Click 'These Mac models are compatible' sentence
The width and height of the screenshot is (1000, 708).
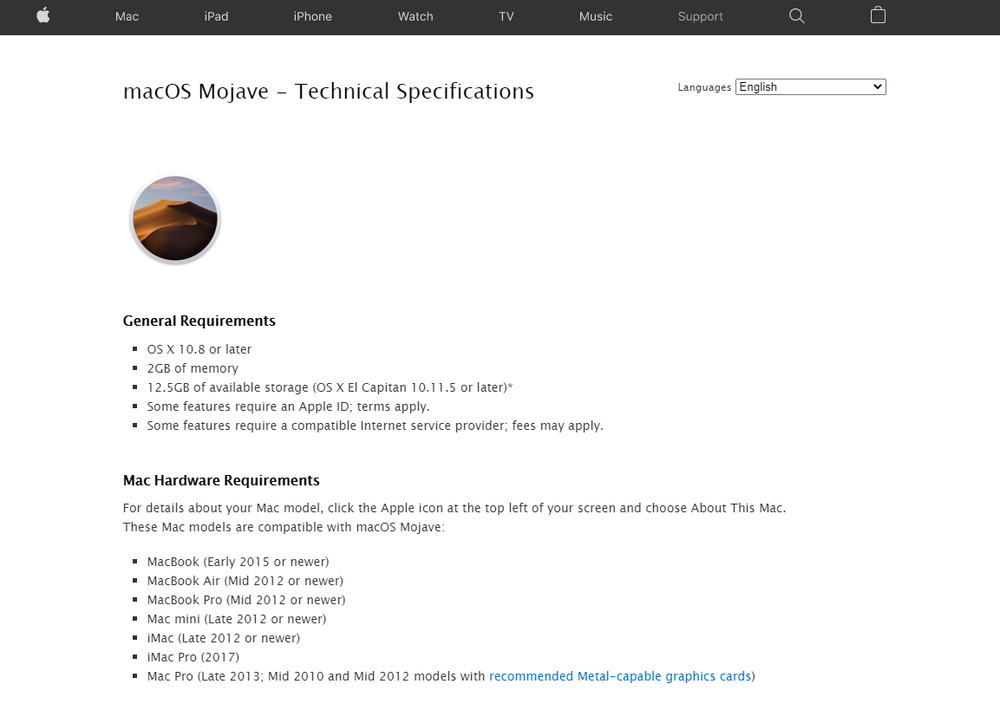(284, 527)
